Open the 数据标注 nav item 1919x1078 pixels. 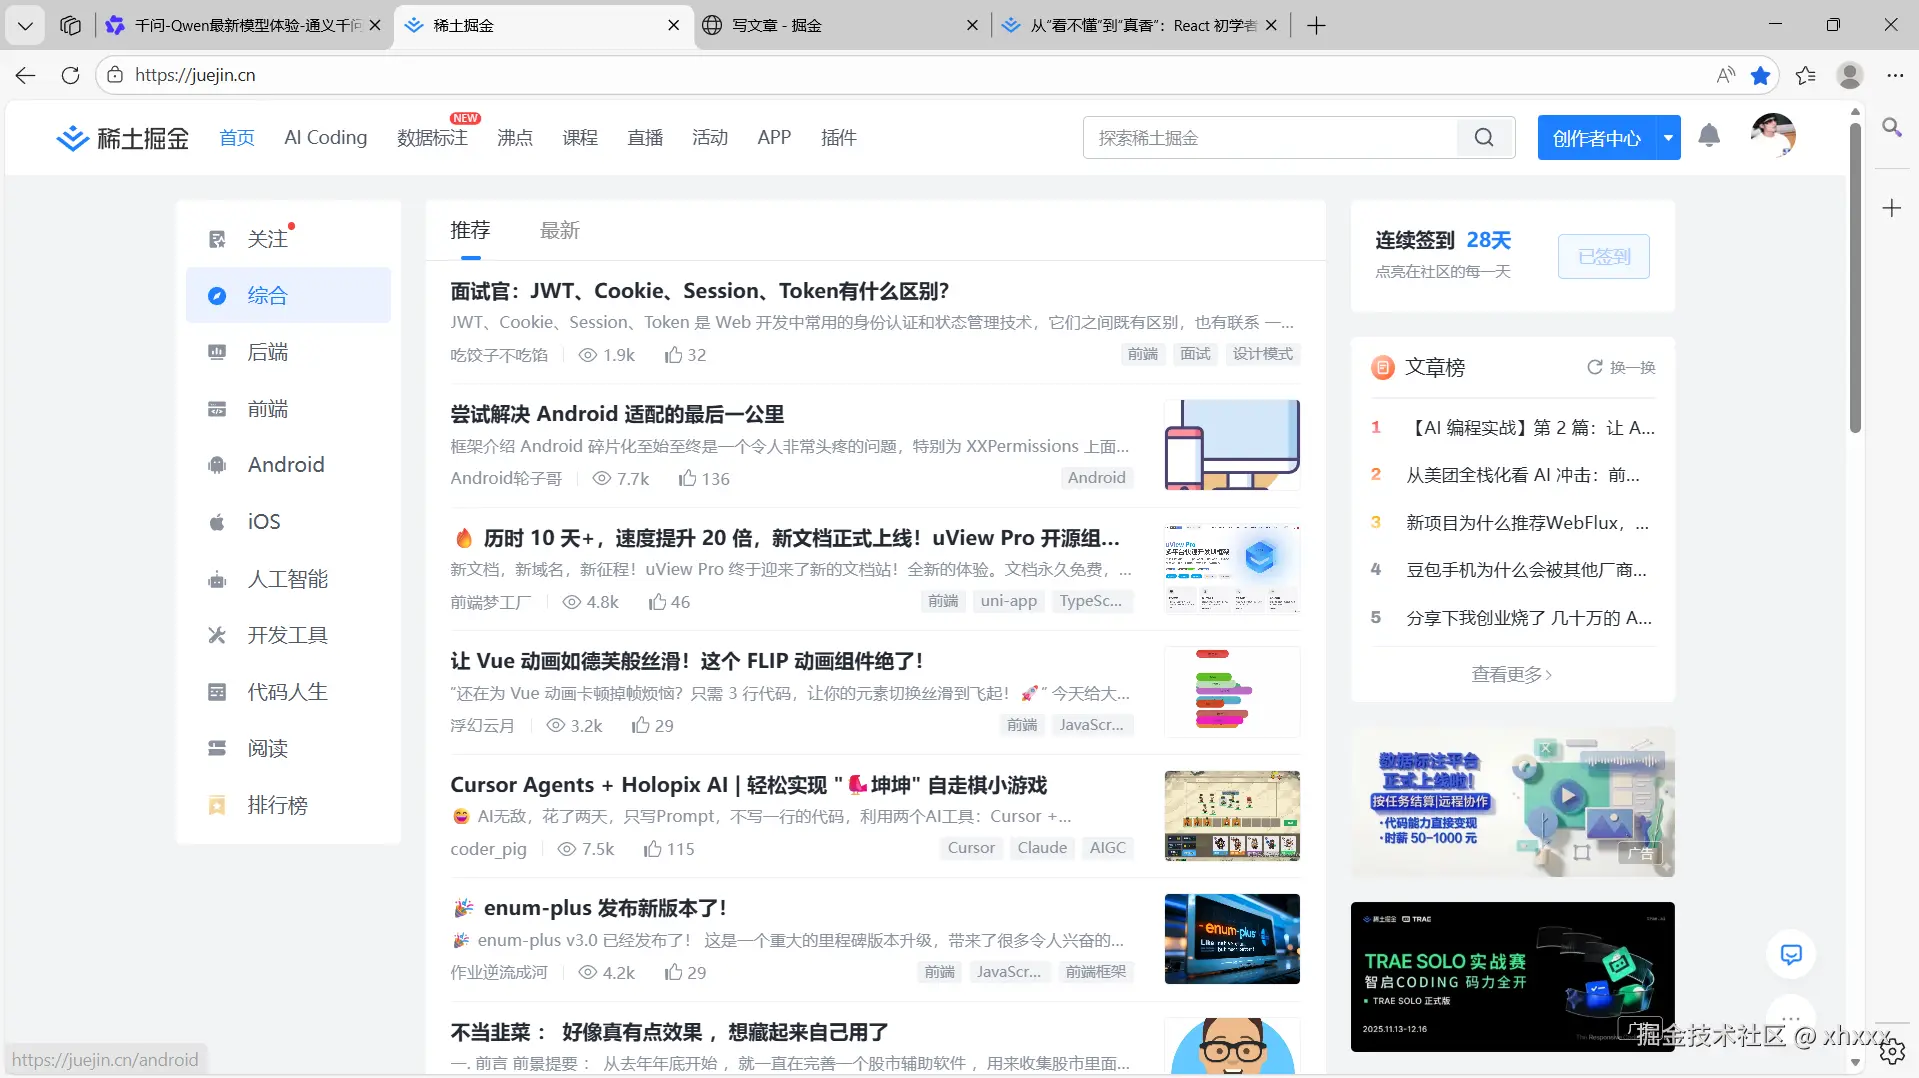(x=432, y=138)
